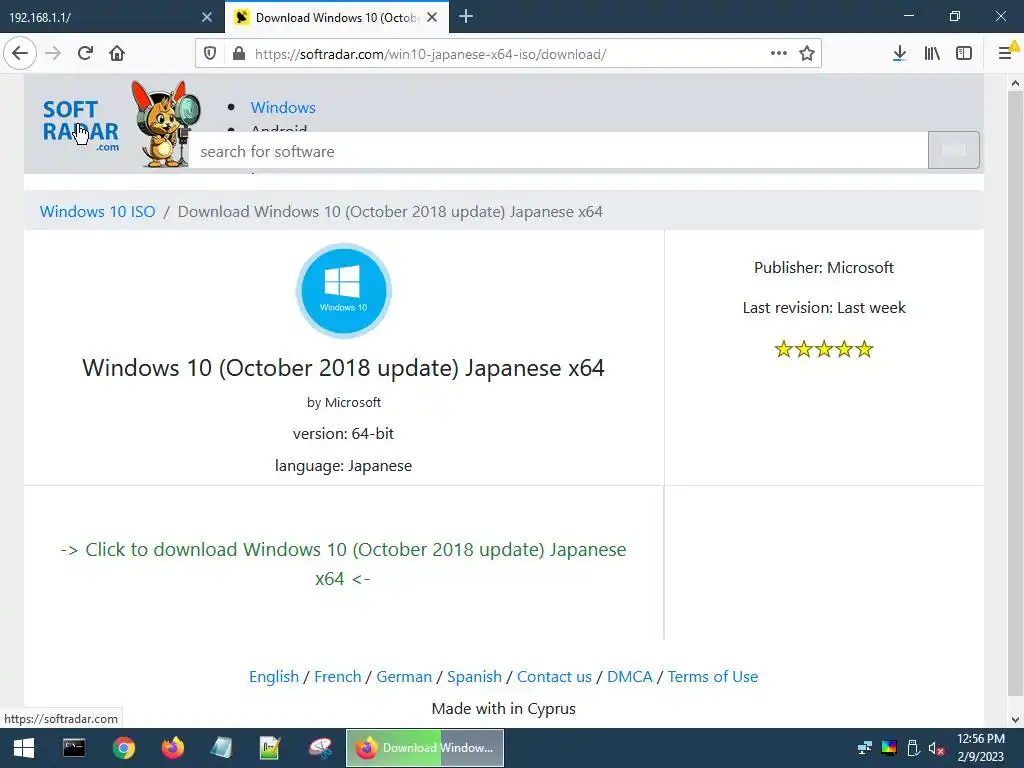The width and height of the screenshot is (1024, 768).
Task: Click the SoftRadar logo
Action: (x=81, y=125)
